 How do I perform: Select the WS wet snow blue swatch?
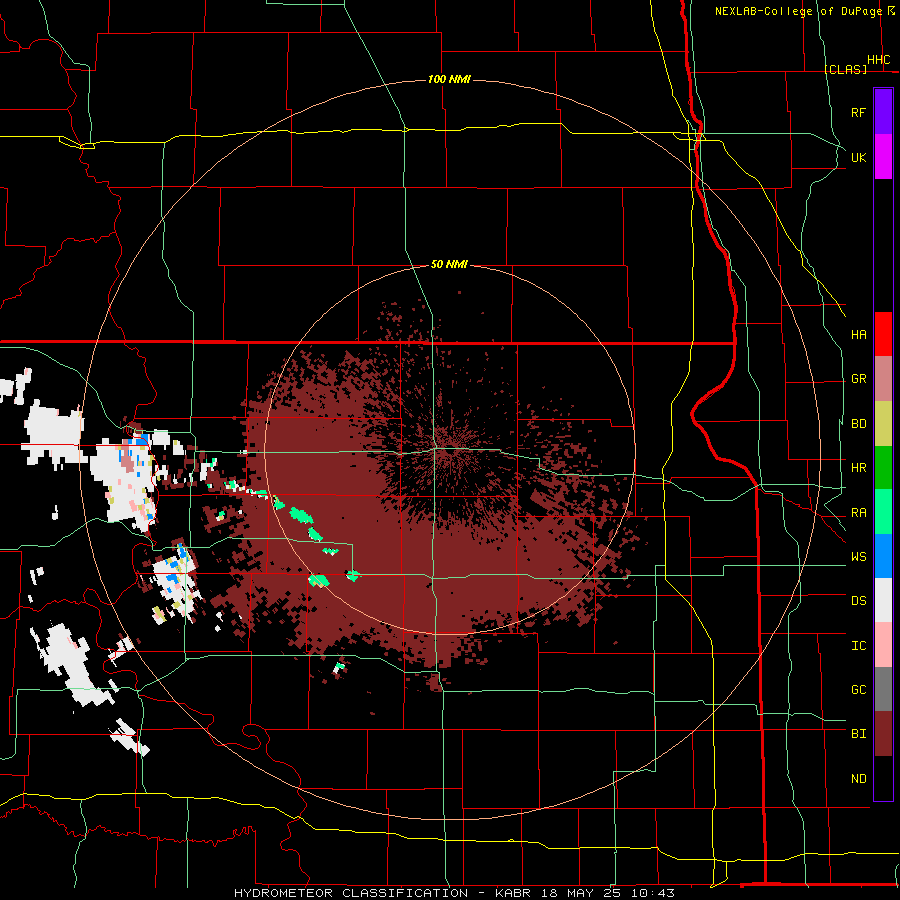(x=883, y=556)
